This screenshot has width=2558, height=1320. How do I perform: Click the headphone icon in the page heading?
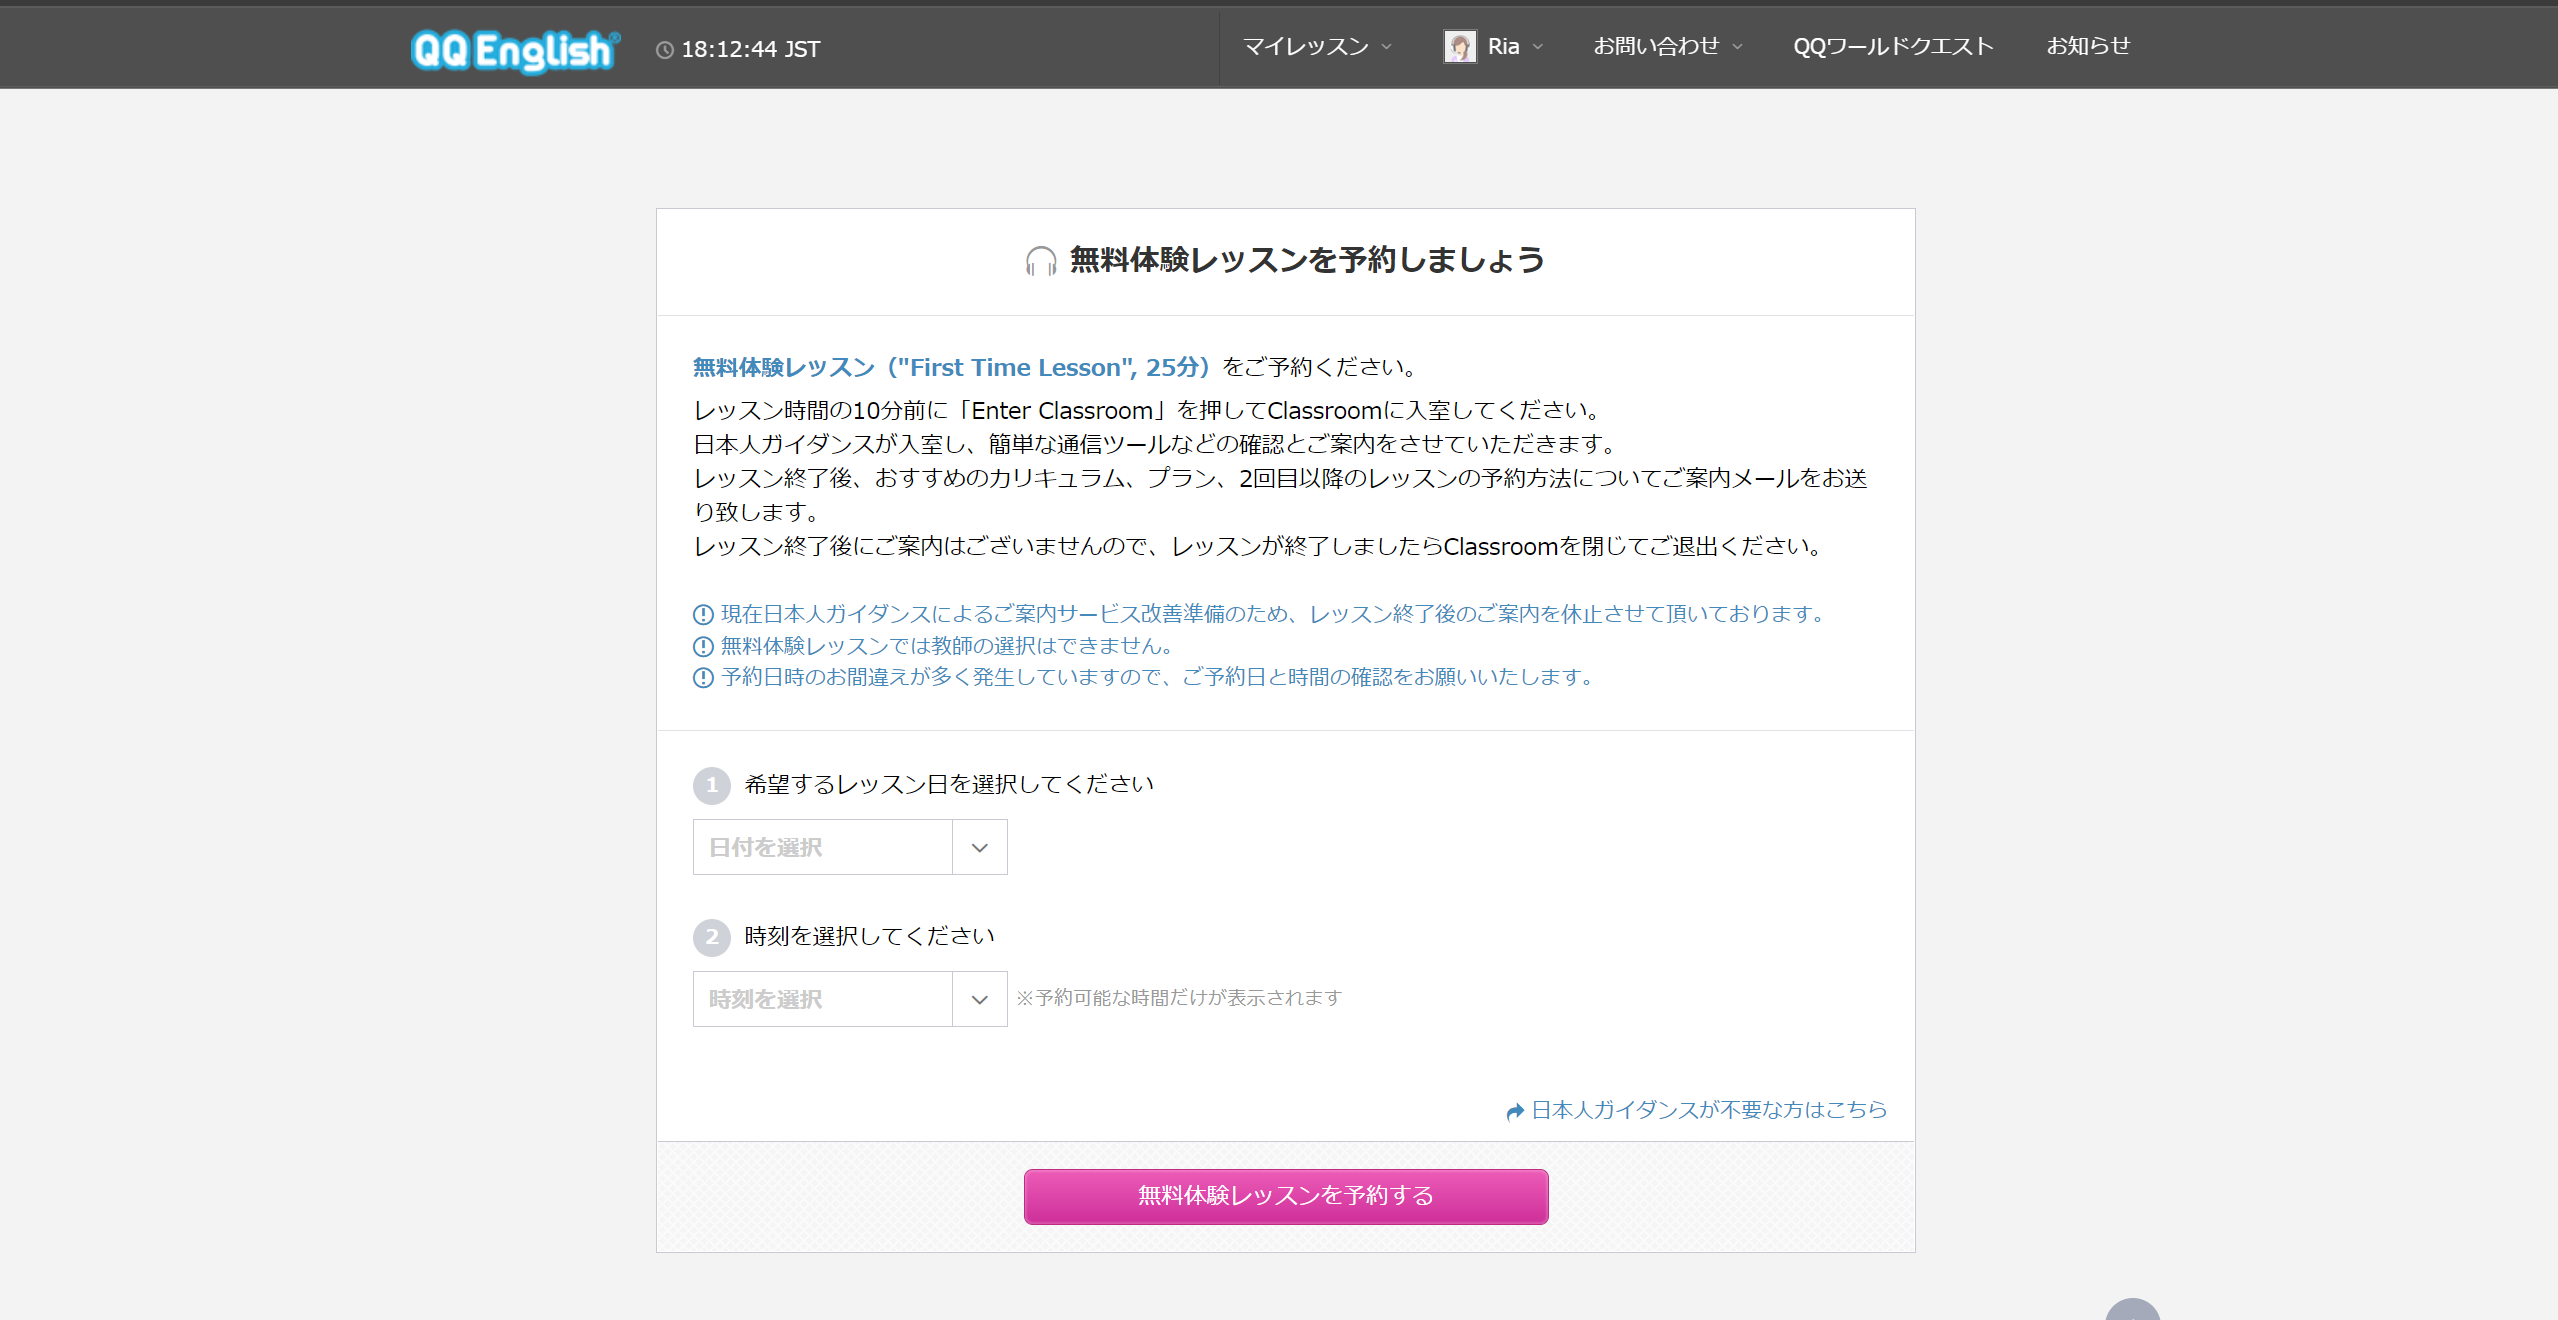click(x=1040, y=261)
